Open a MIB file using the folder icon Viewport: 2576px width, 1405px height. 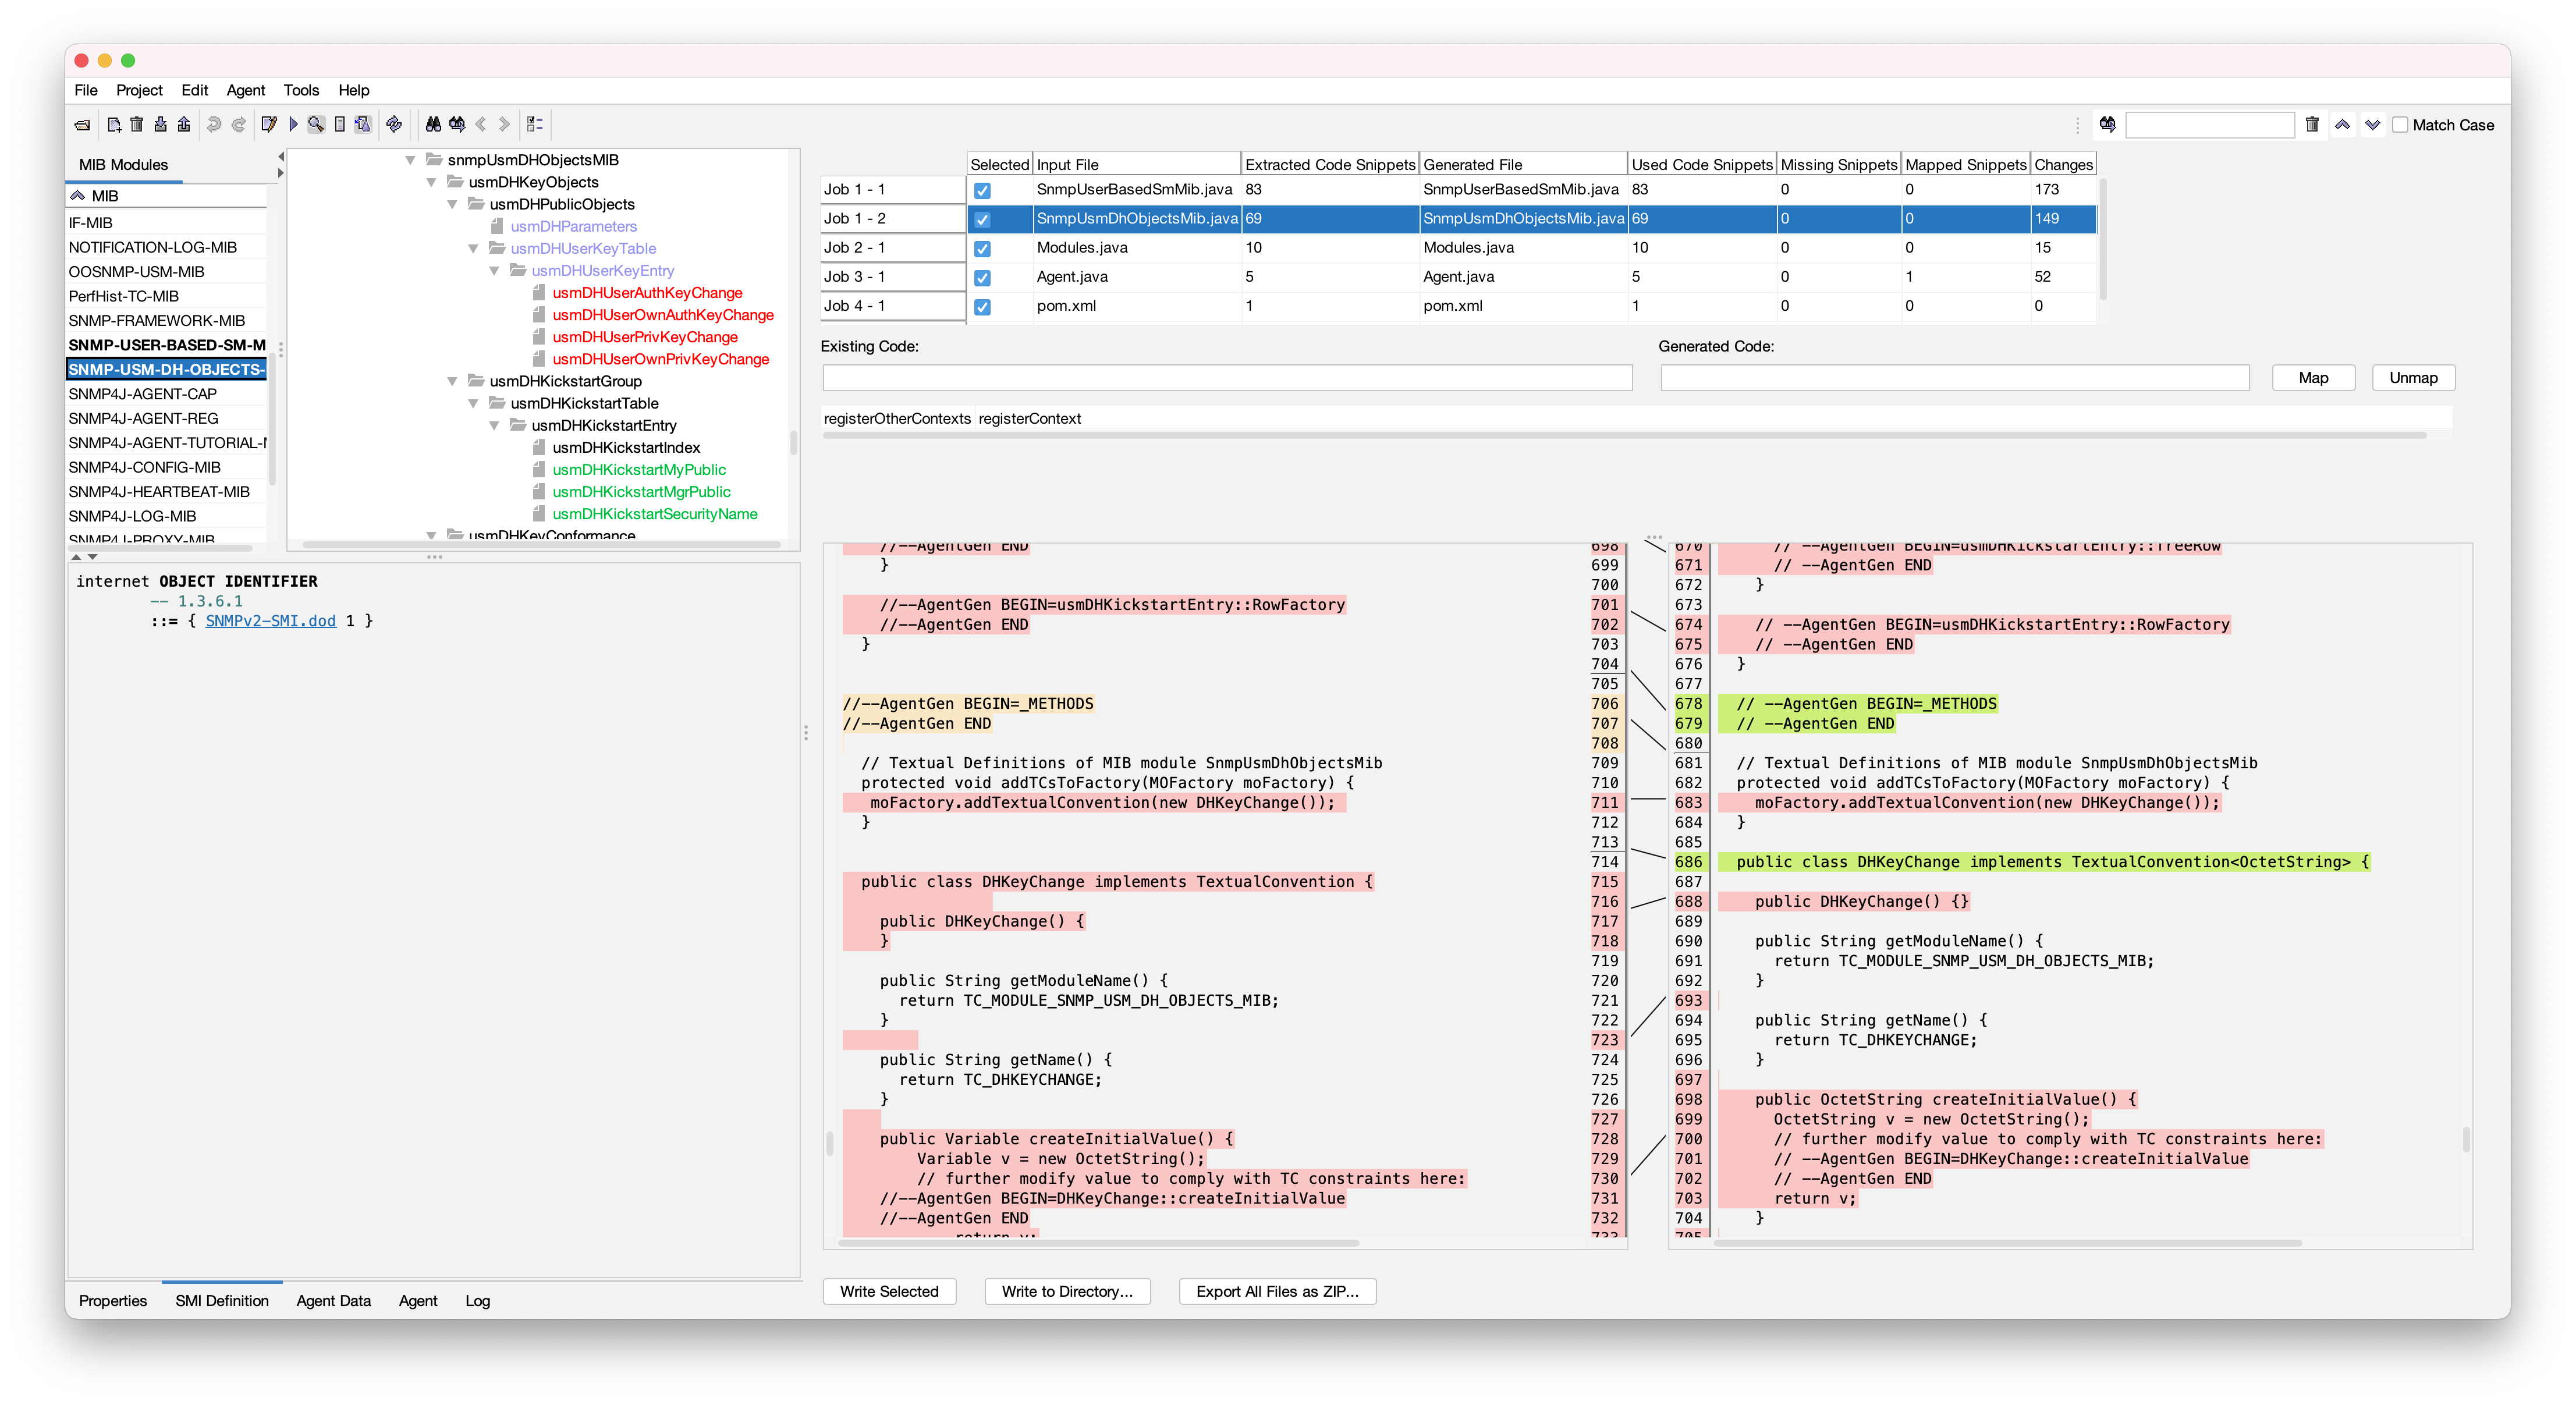(83, 125)
